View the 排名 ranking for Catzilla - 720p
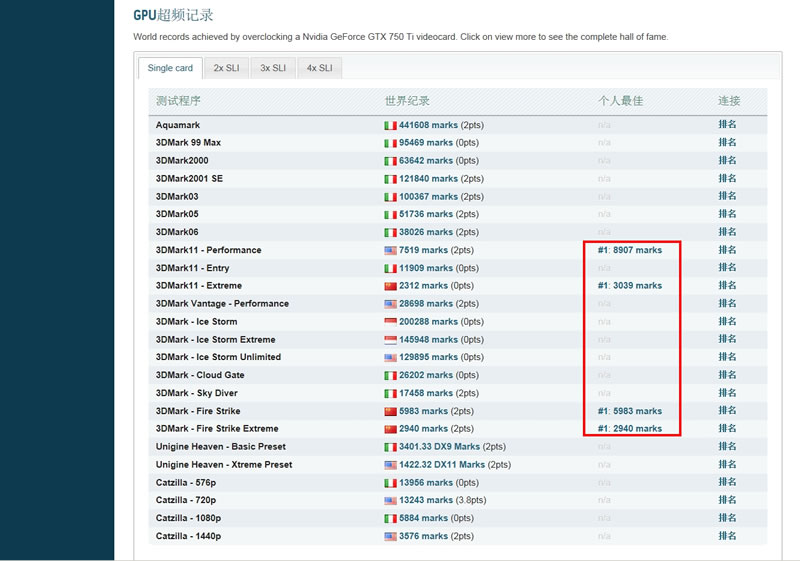 pyautogui.click(x=727, y=501)
